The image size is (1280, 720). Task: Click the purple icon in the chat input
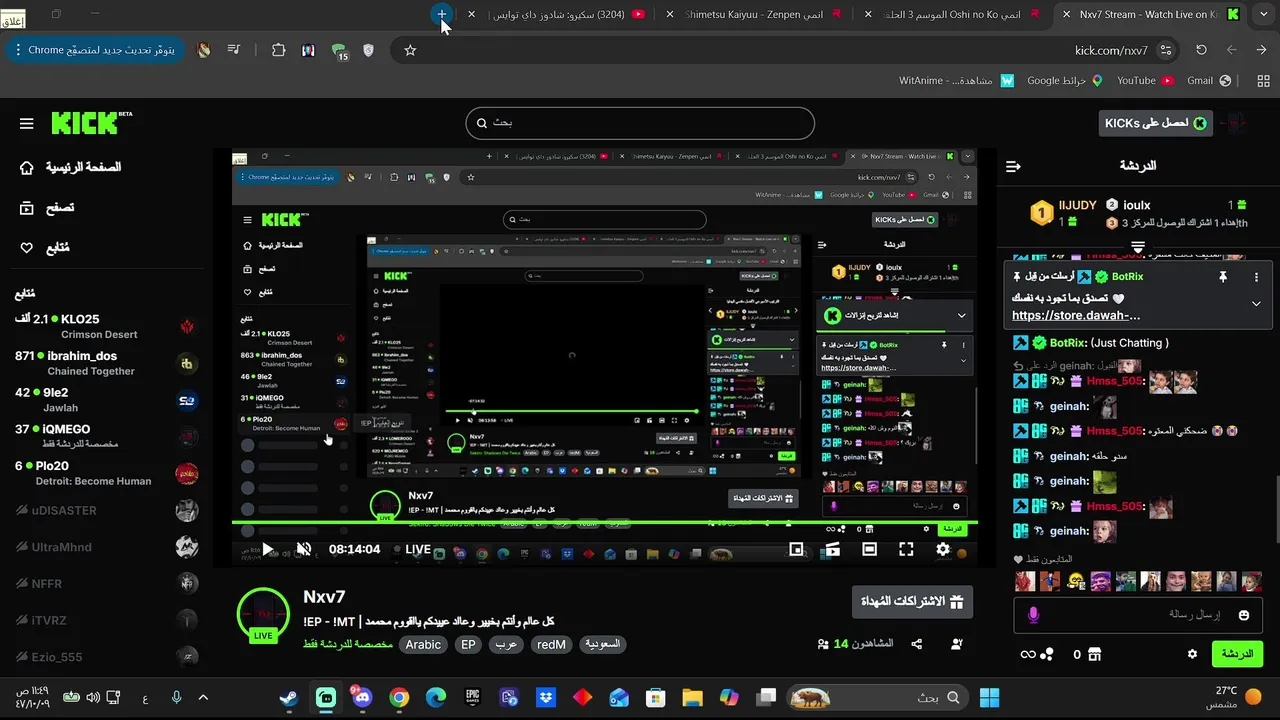pyautogui.click(x=1033, y=615)
